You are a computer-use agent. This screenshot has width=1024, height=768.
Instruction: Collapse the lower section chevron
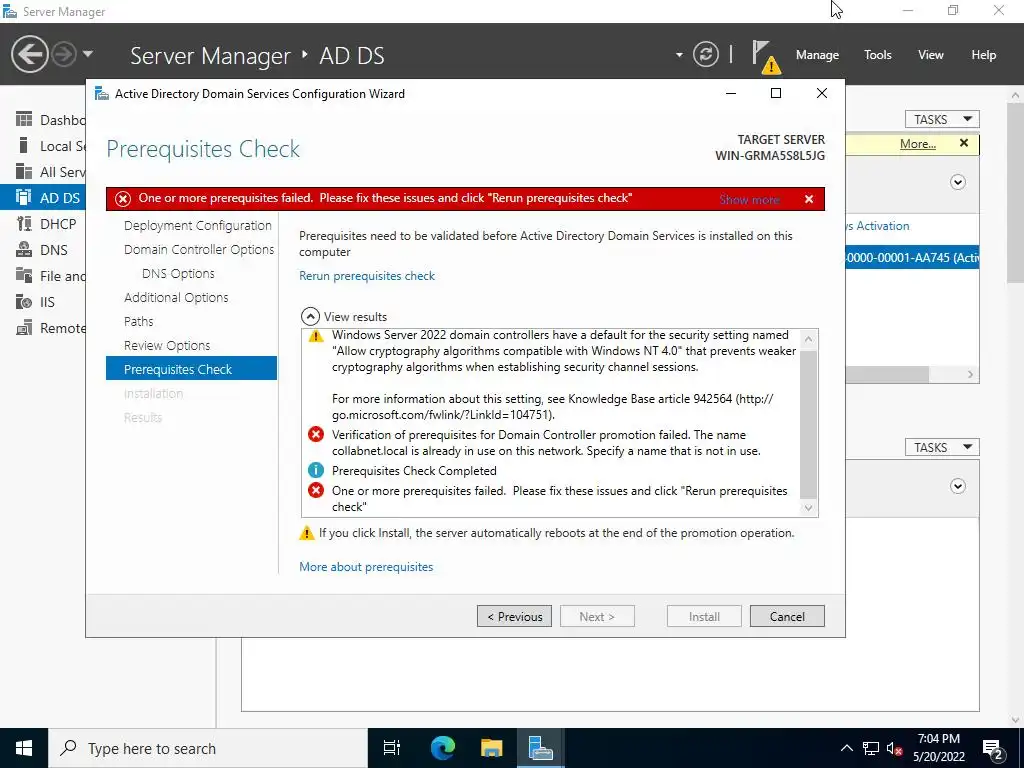957,486
